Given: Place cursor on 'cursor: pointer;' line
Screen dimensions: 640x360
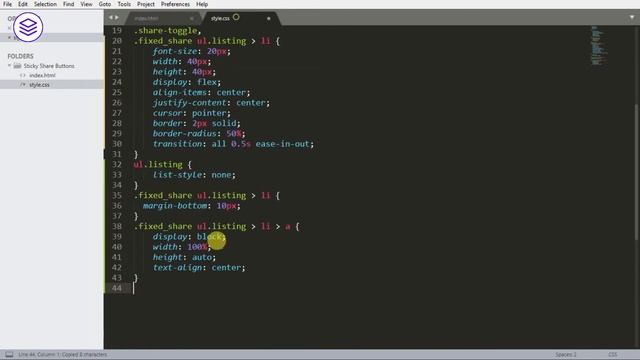Looking at the screenshot, I should coord(192,113).
